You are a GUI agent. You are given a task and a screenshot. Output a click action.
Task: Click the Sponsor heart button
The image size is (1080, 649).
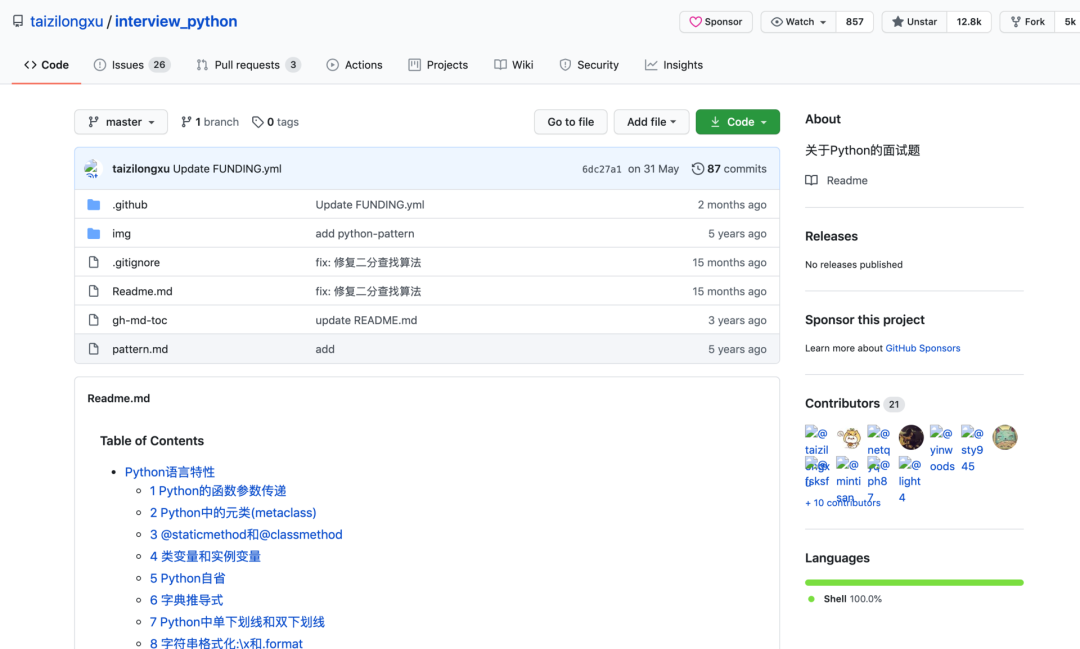[x=716, y=22]
